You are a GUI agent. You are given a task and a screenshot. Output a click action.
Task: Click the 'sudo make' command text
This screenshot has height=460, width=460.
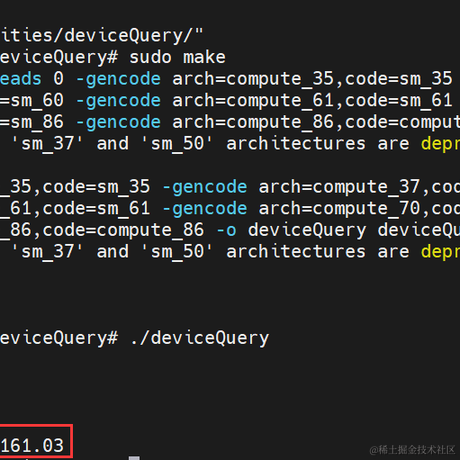[177, 57]
